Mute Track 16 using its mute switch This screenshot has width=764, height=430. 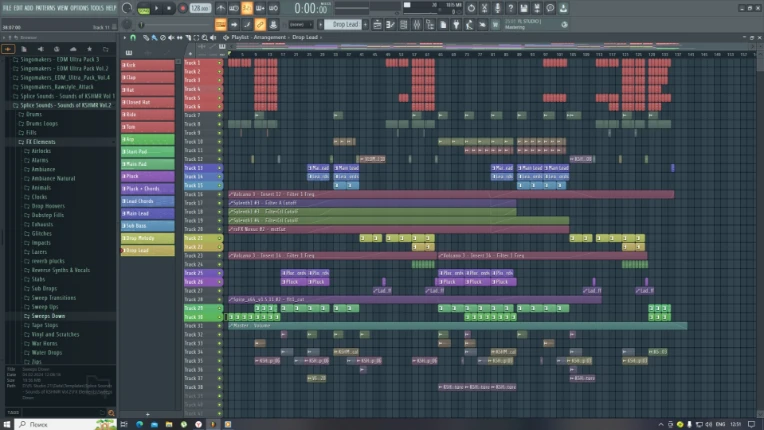pos(220,194)
